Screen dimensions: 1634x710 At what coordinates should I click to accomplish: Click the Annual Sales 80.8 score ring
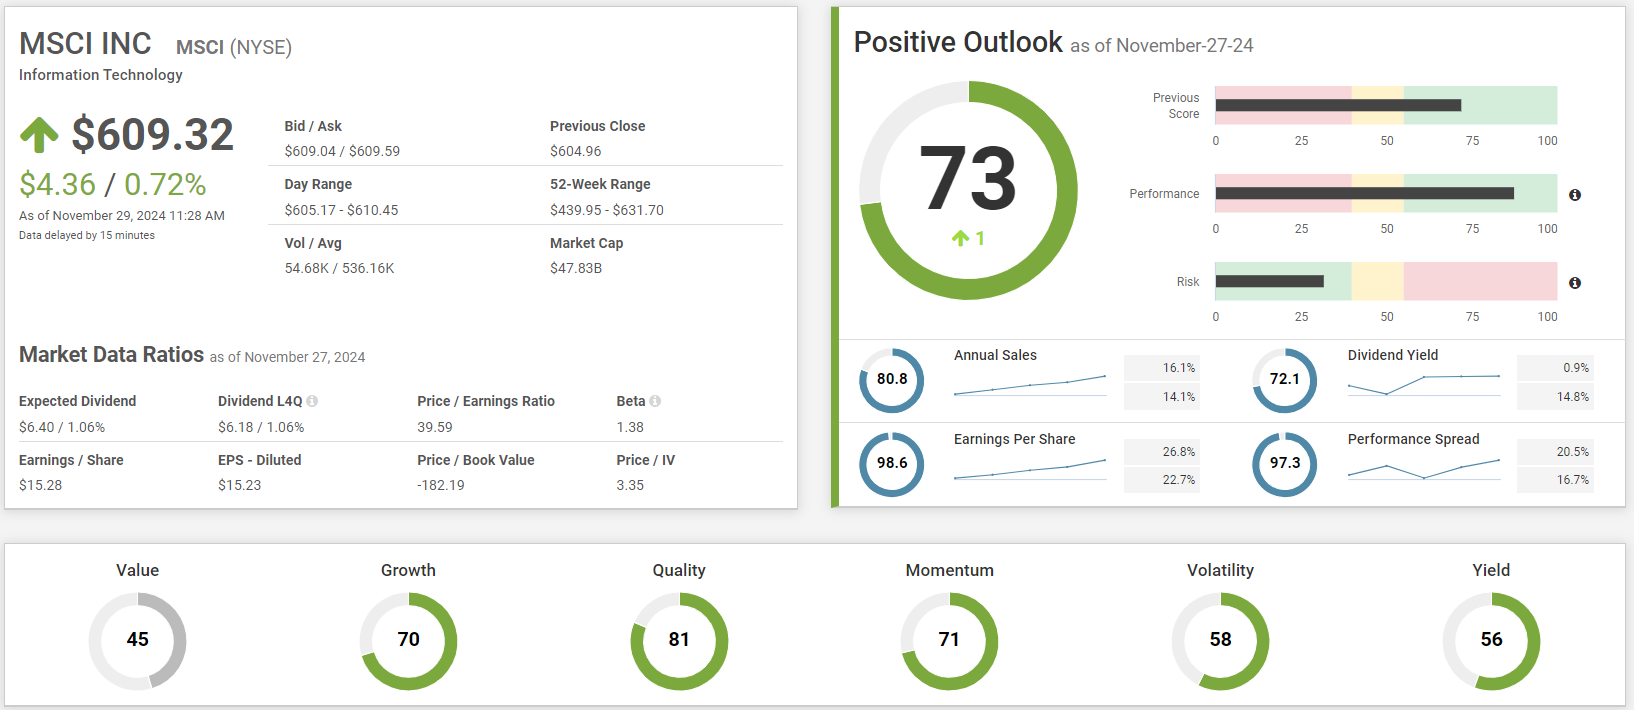892,380
